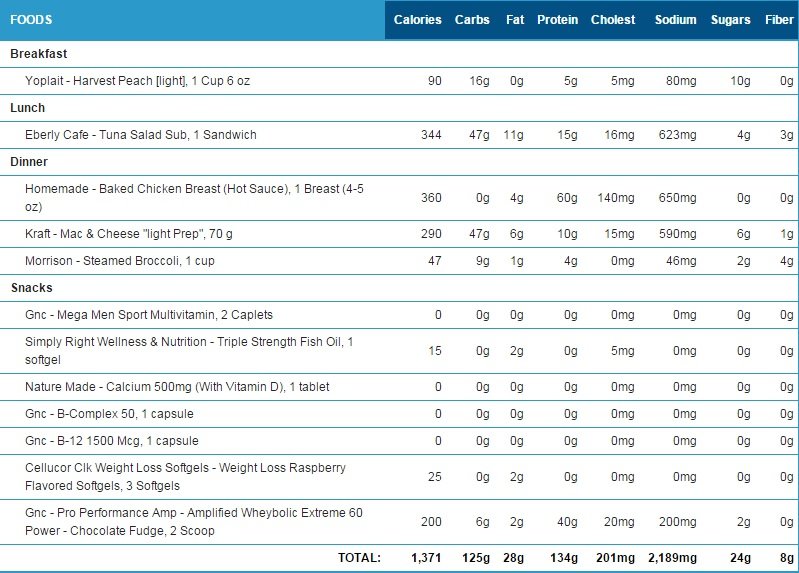The height and width of the screenshot is (573, 799).
Task: Click total calories value 1,371
Action: click(426, 558)
